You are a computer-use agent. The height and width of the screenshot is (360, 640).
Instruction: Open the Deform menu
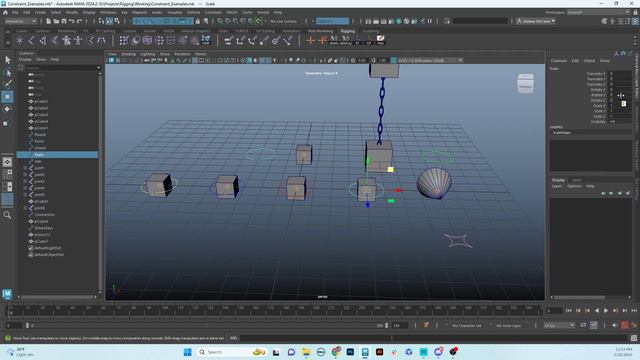tap(193, 13)
